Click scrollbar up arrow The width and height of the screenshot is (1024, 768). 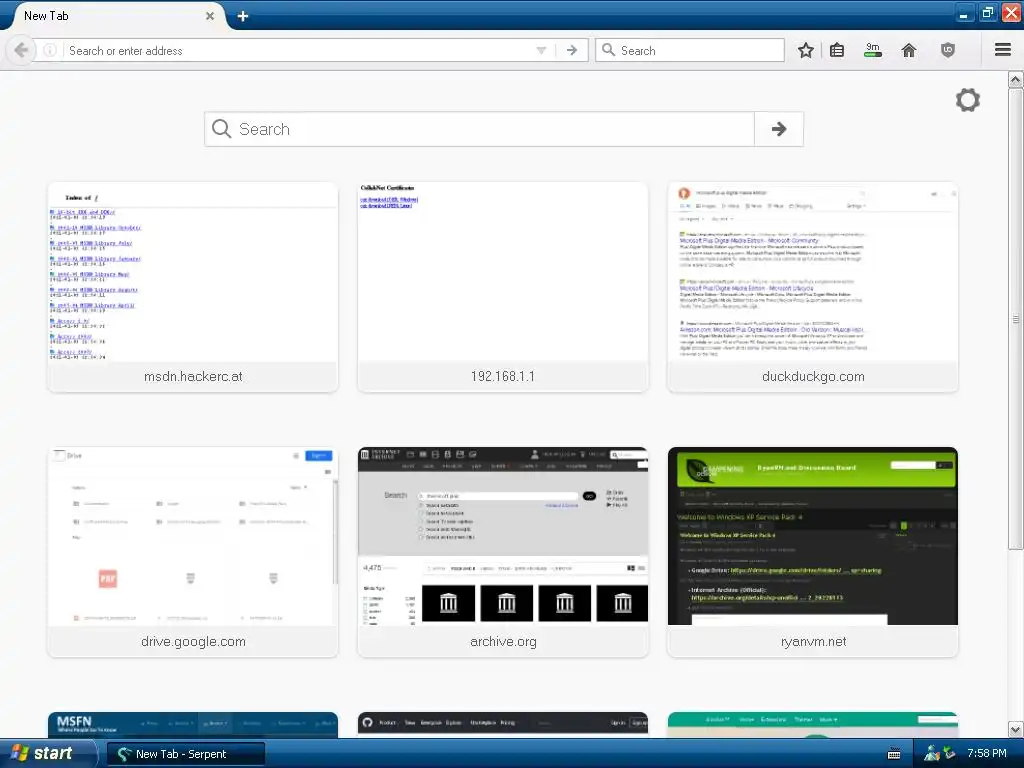pyautogui.click(x=1016, y=80)
